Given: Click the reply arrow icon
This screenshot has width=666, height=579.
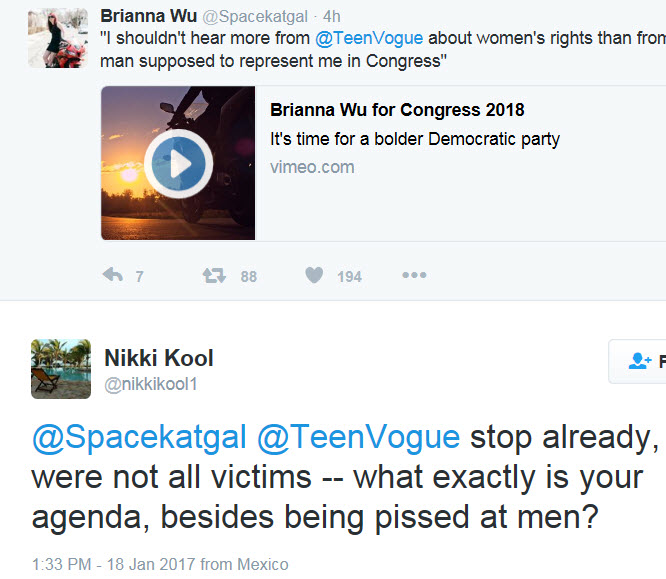Looking at the screenshot, I should 113,275.
